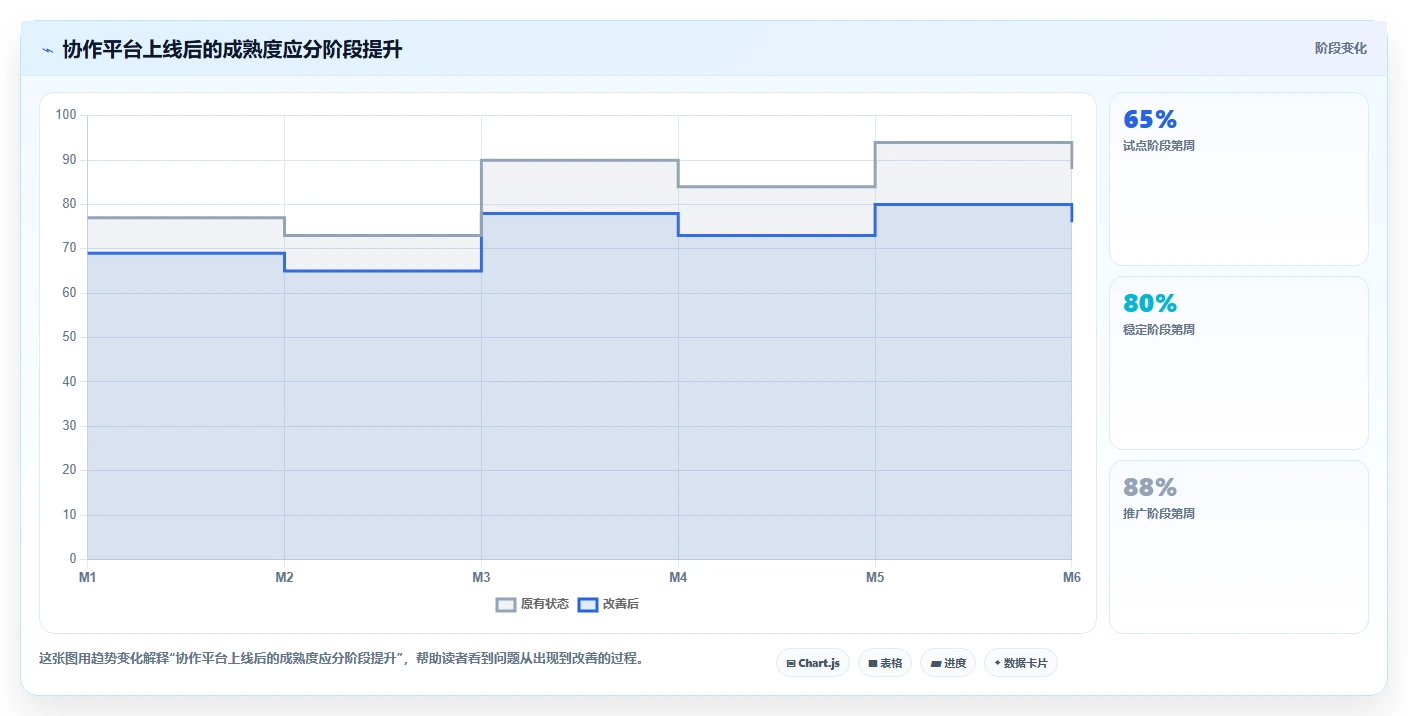Toggle the 改善后 legend series
This screenshot has height=716, width=1408.
click(609, 604)
